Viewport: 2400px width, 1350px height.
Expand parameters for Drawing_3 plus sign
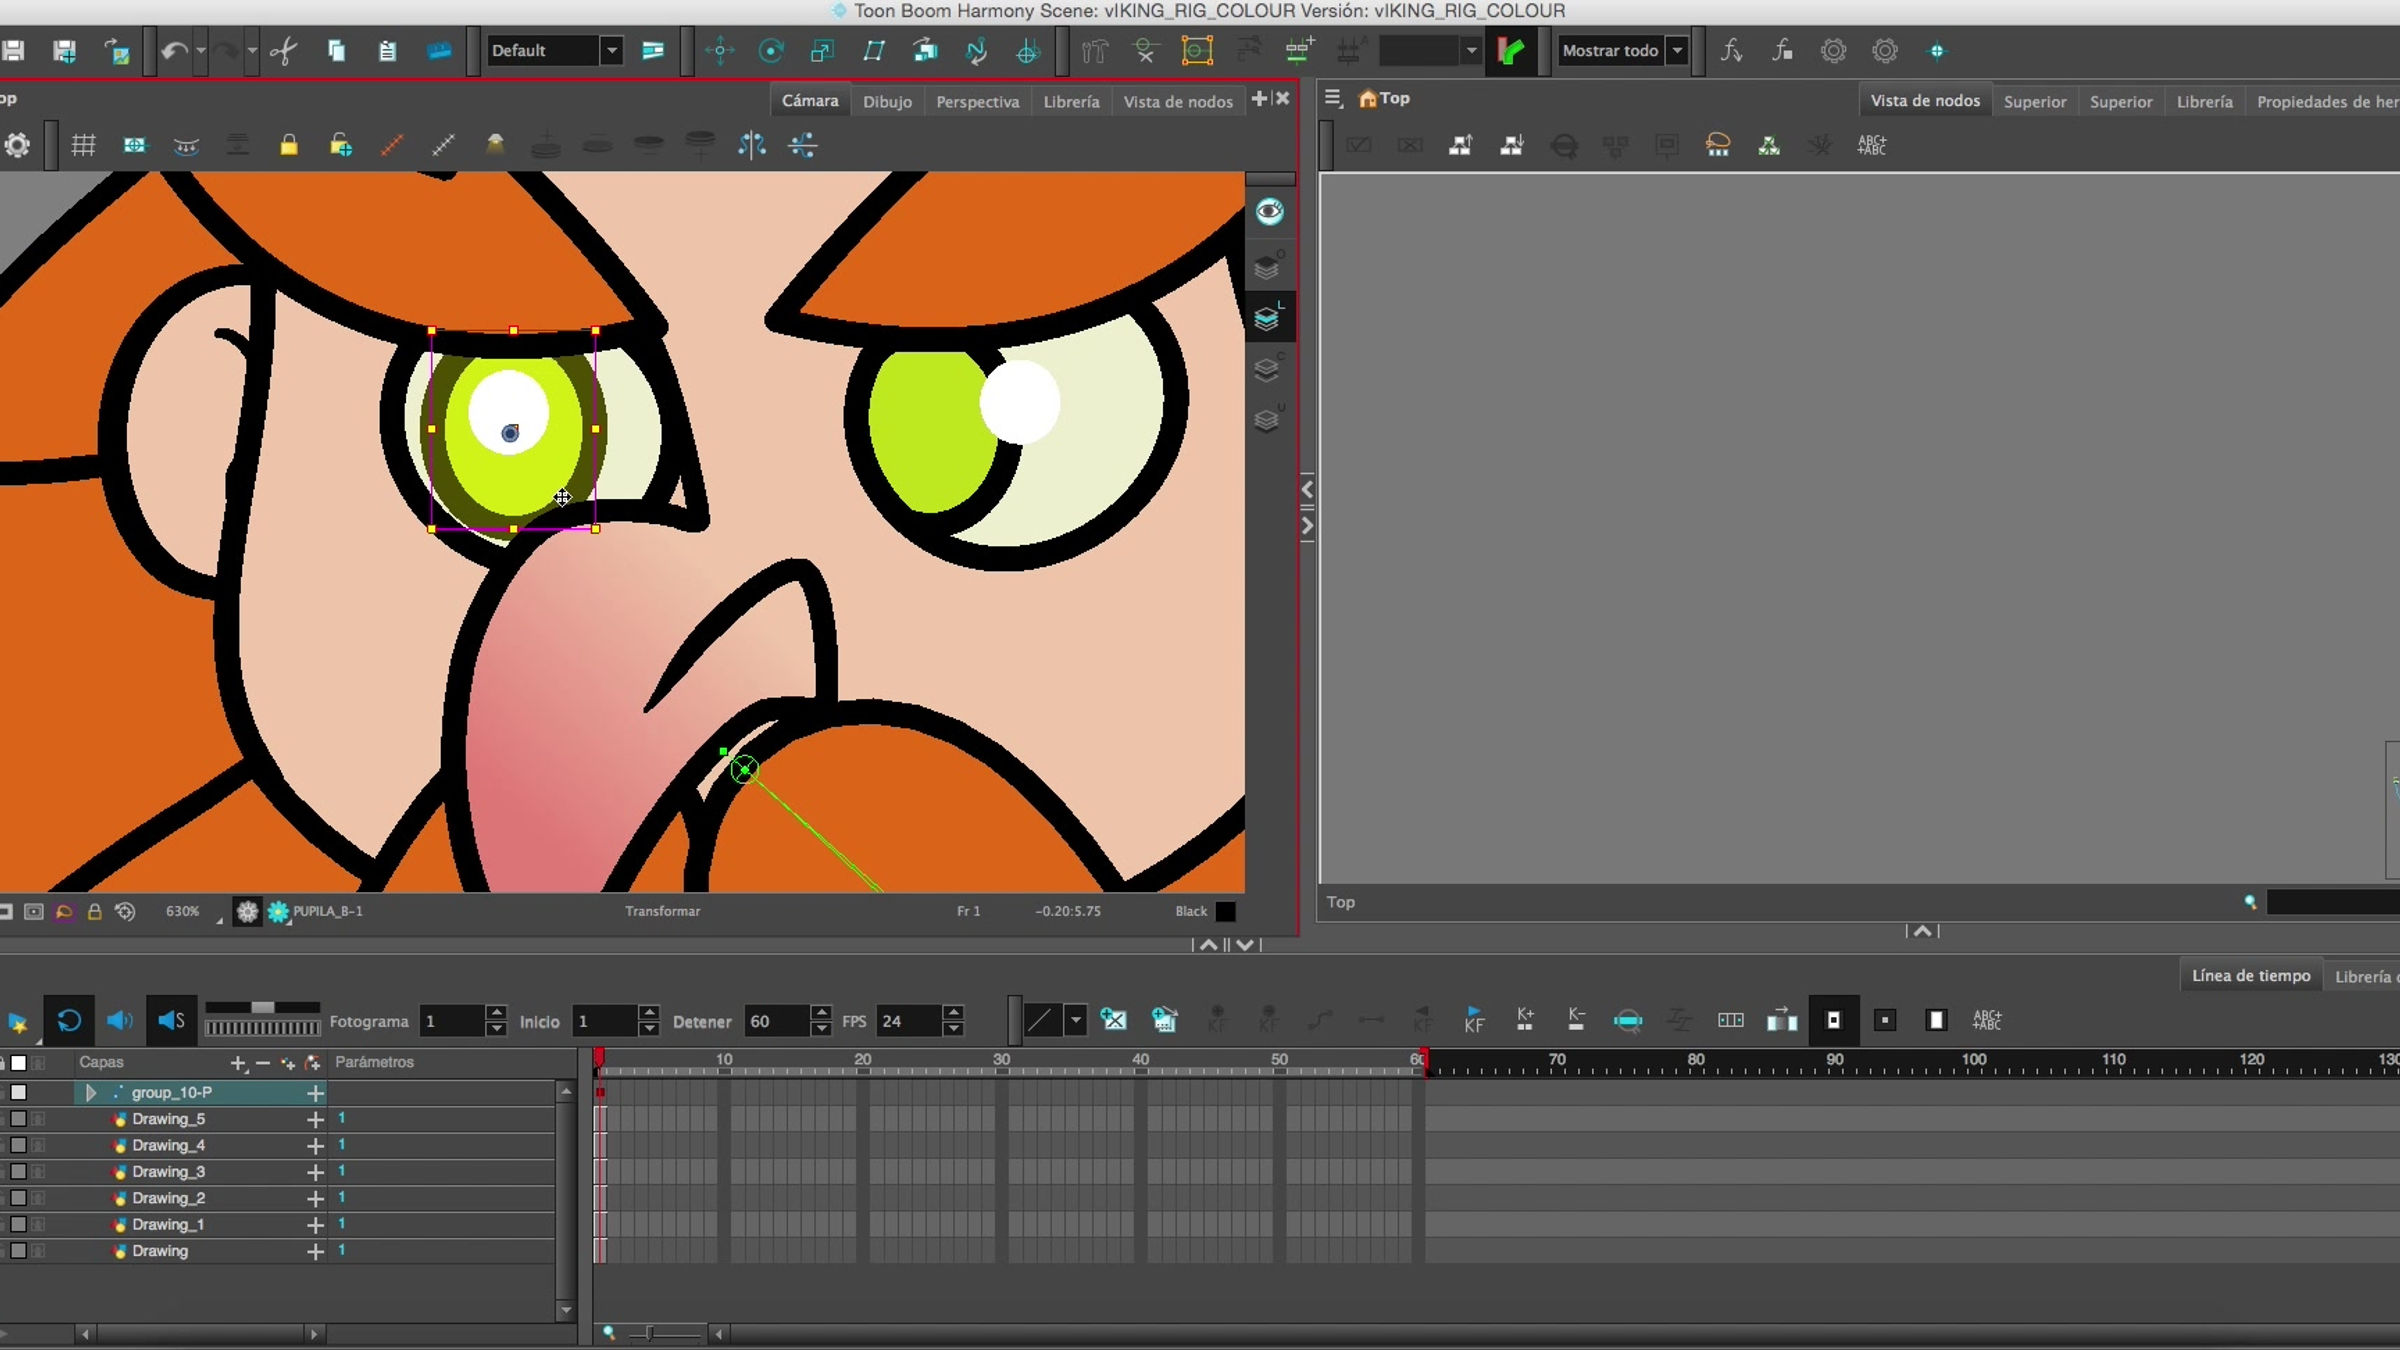pos(315,1172)
